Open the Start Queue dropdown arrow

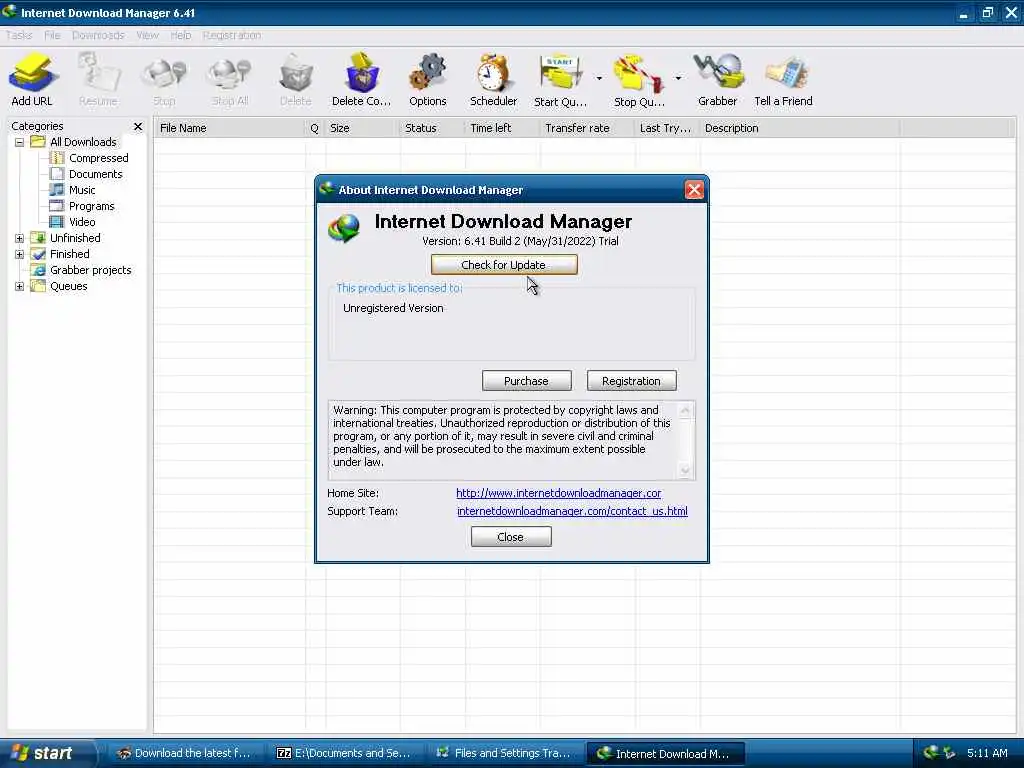coord(599,78)
